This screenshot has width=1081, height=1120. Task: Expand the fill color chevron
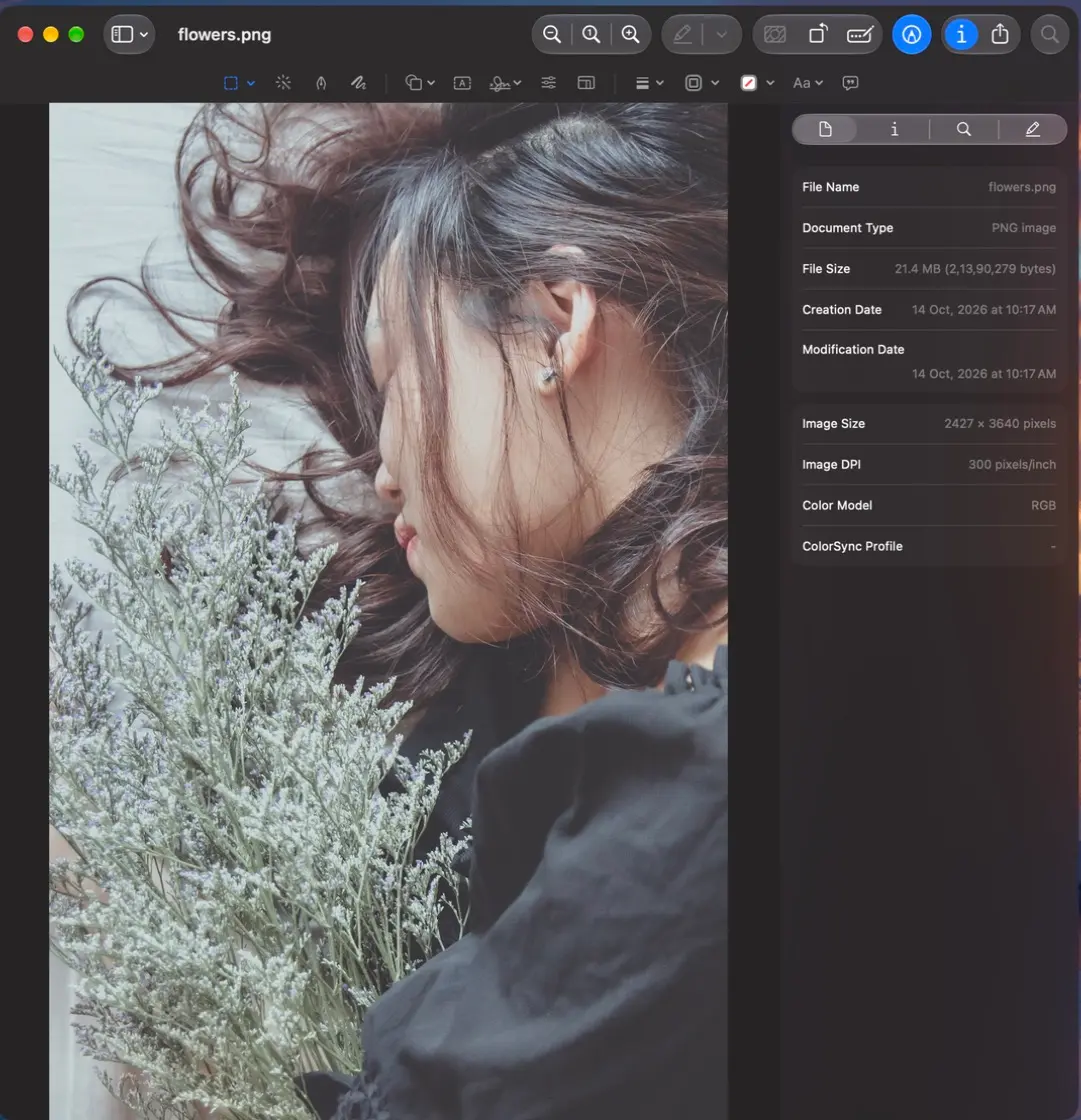click(770, 83)
